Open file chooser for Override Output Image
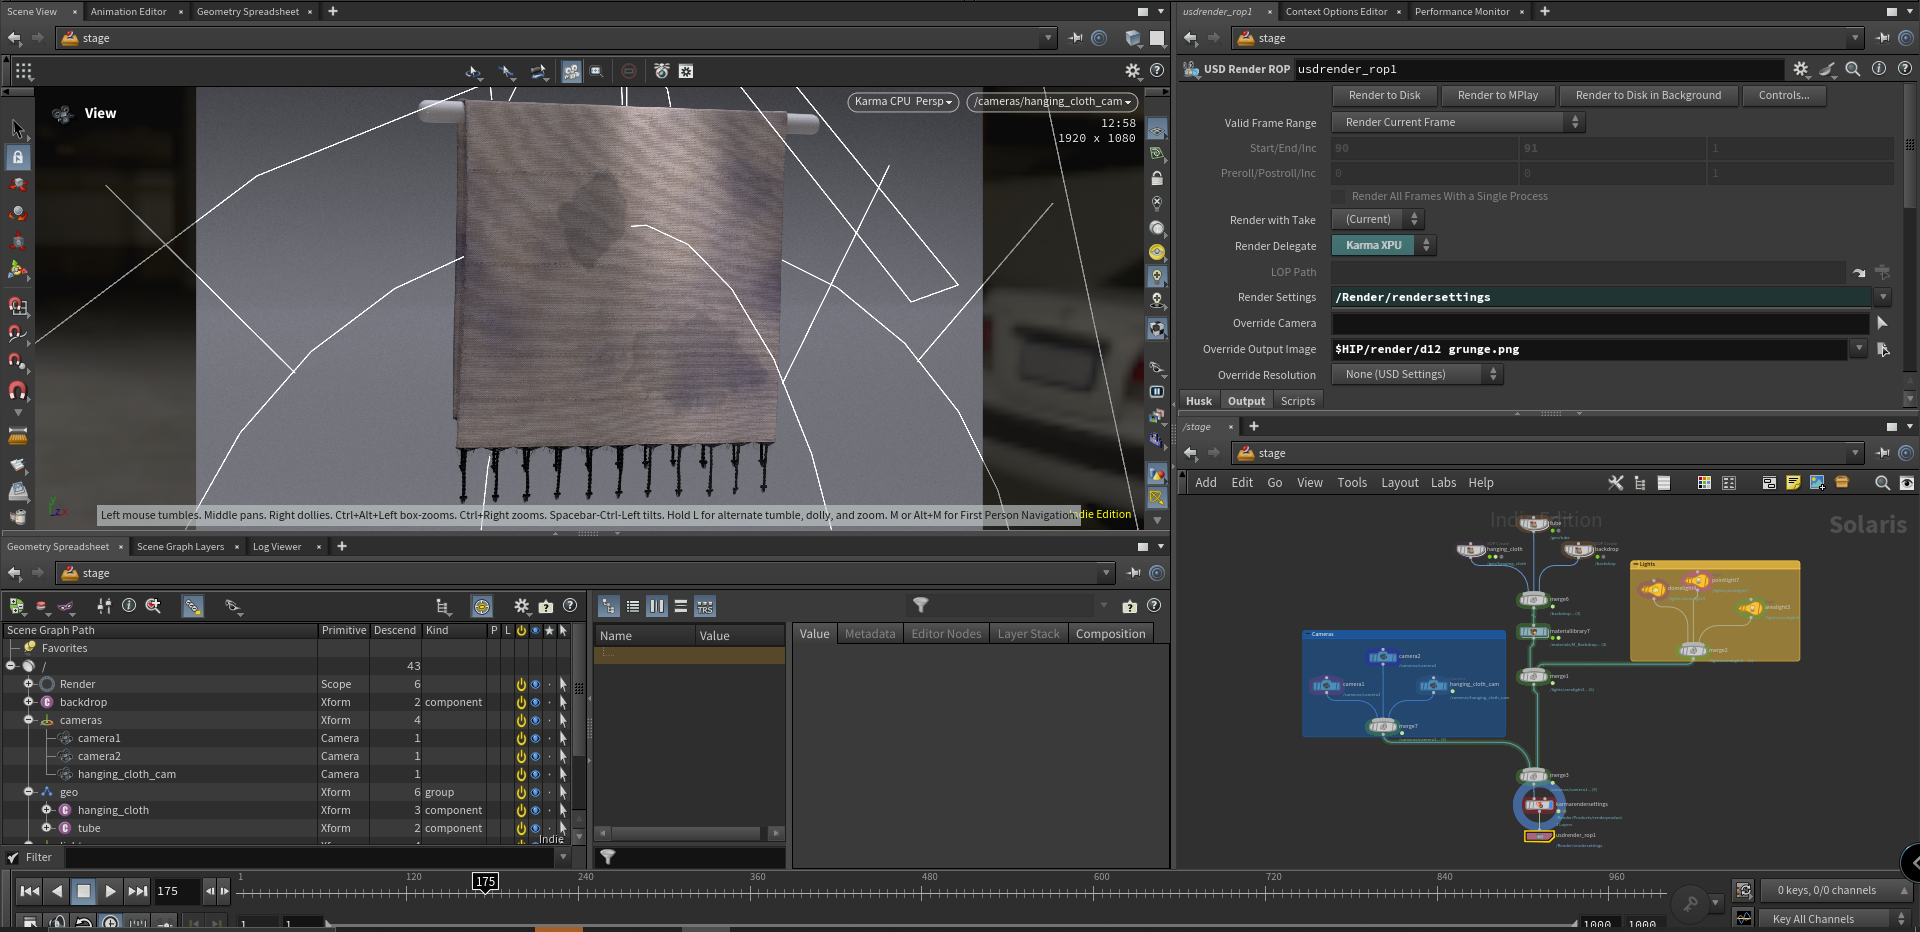This screenshot has height=932, width=1920. pos(1883,349)
